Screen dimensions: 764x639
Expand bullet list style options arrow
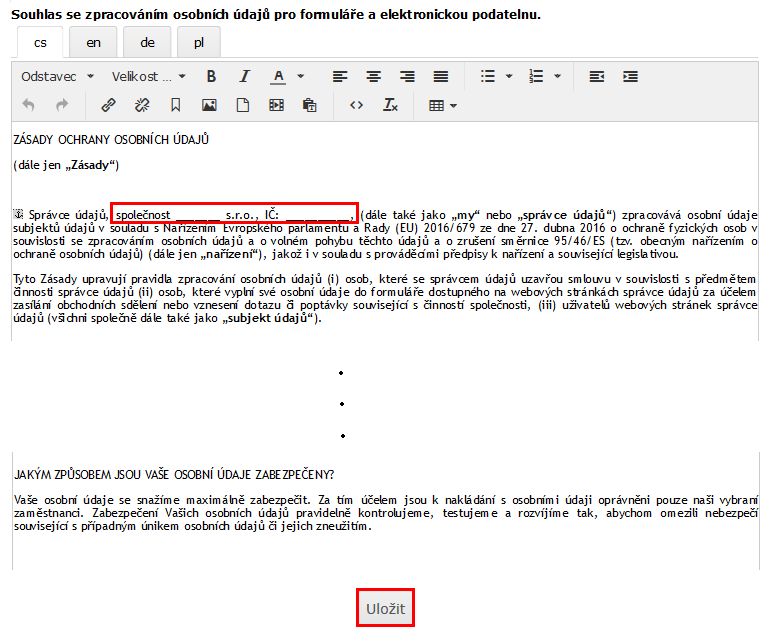click(x=509, y=76)
